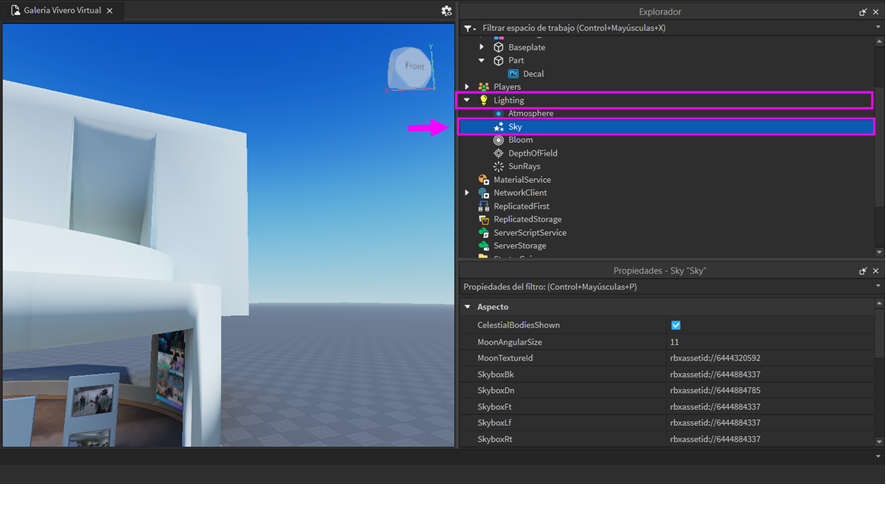The image size is (886, 506).
Task: Switch to Galería Vivero Virtual tab
Action: 60,11
